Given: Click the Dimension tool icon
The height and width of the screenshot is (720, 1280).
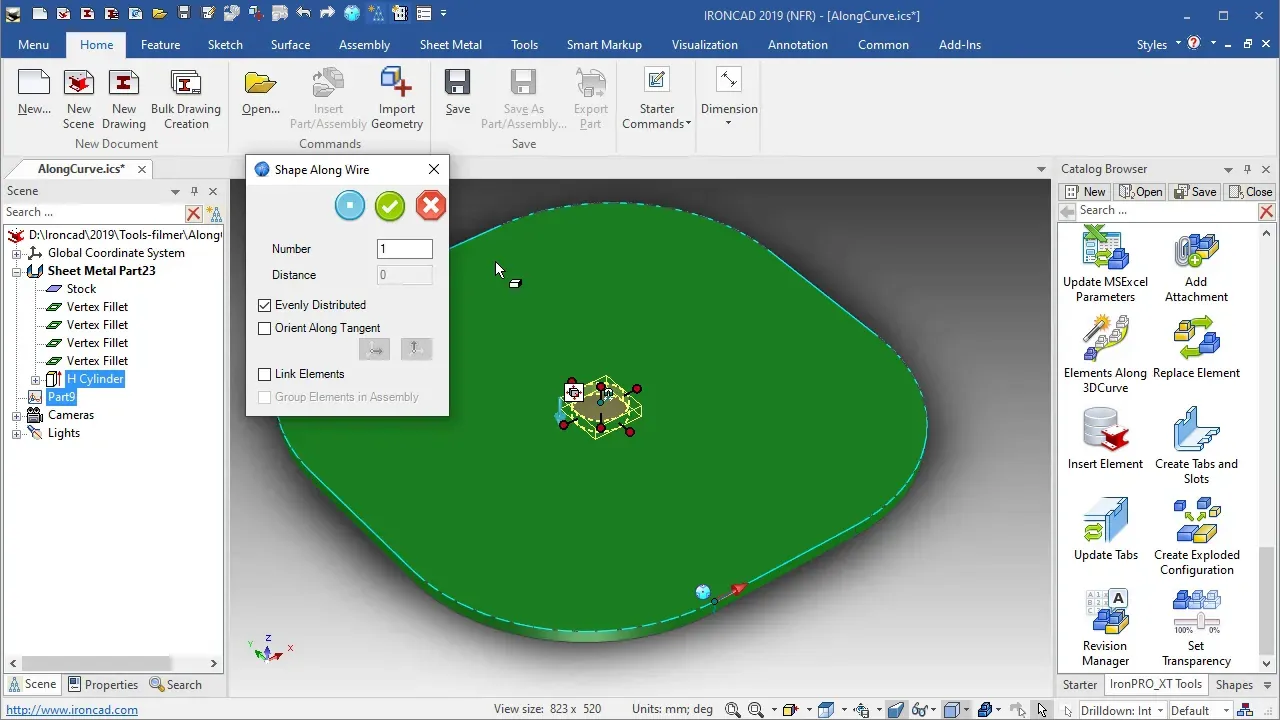Looking at the screenshot, I should (729, 82).
